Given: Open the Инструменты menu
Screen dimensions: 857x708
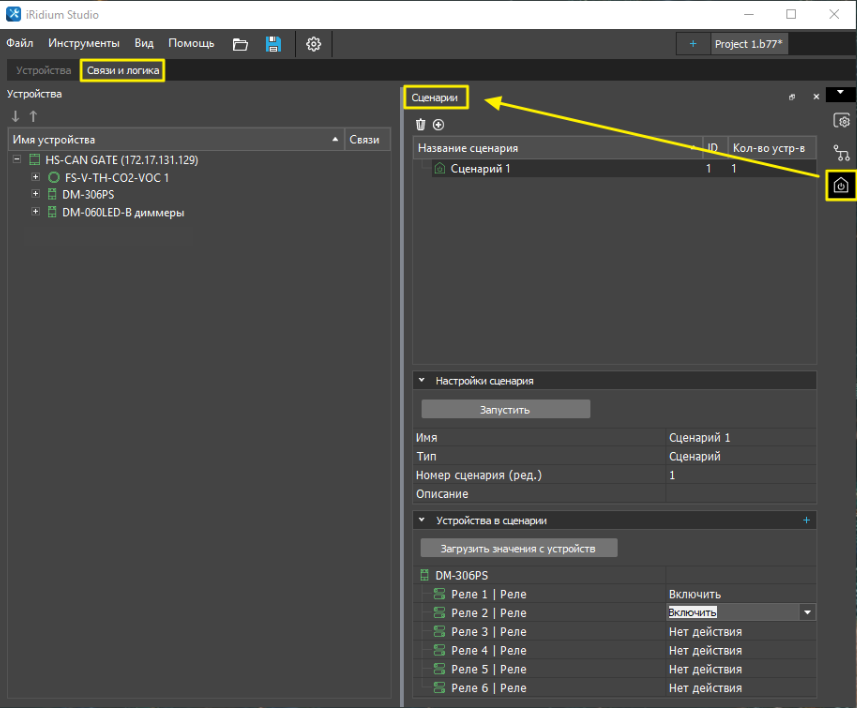Looking at the screenshot, I should 83,44.
